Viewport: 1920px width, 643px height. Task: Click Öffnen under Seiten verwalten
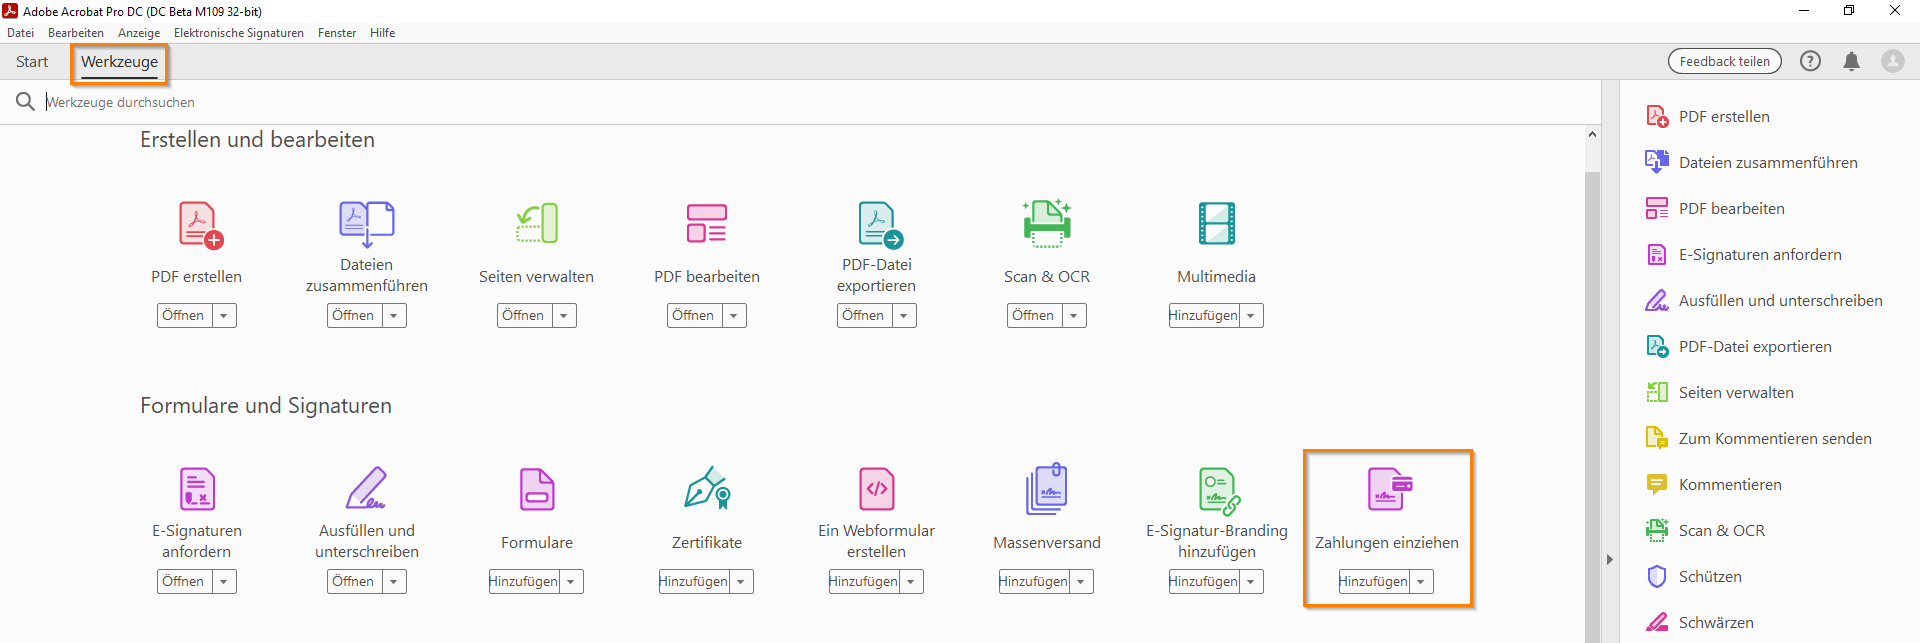(x=524, y=315)
